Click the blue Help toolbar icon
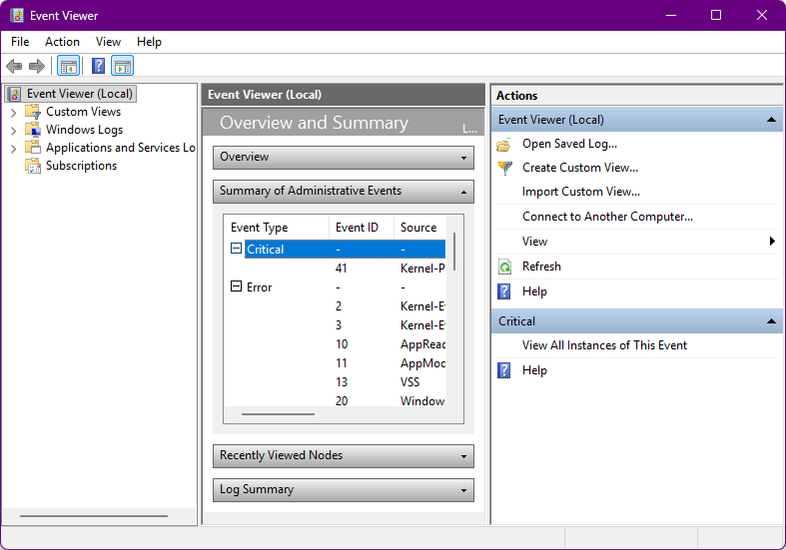This screenshot has height=550, width=786. [x=98, y=66]
